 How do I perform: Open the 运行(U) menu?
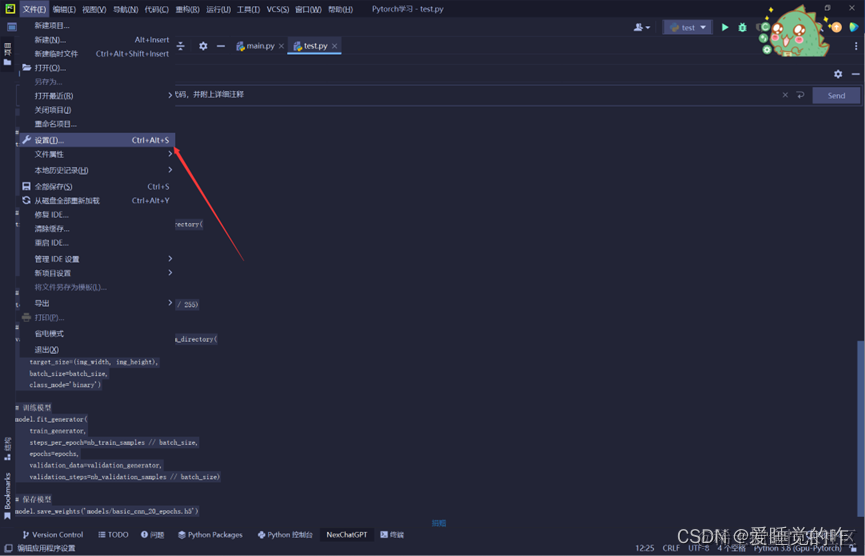[x=218, y=9]
